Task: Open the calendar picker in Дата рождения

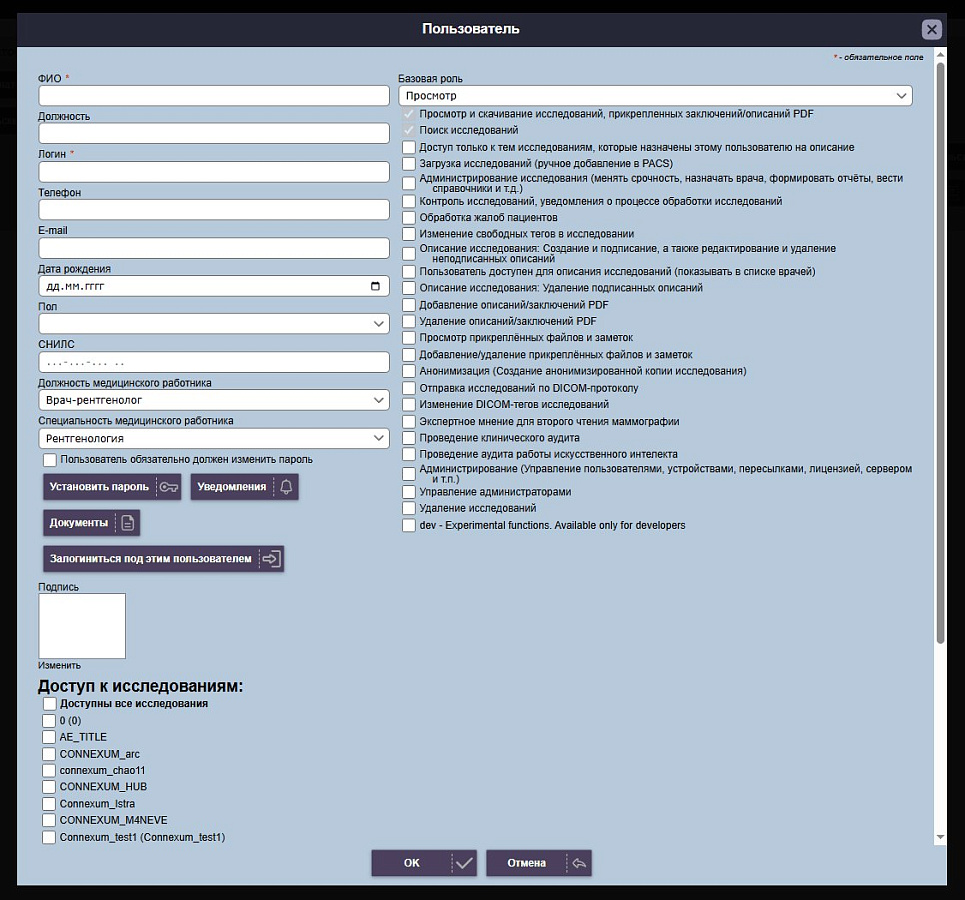Action: pos(375,286)
